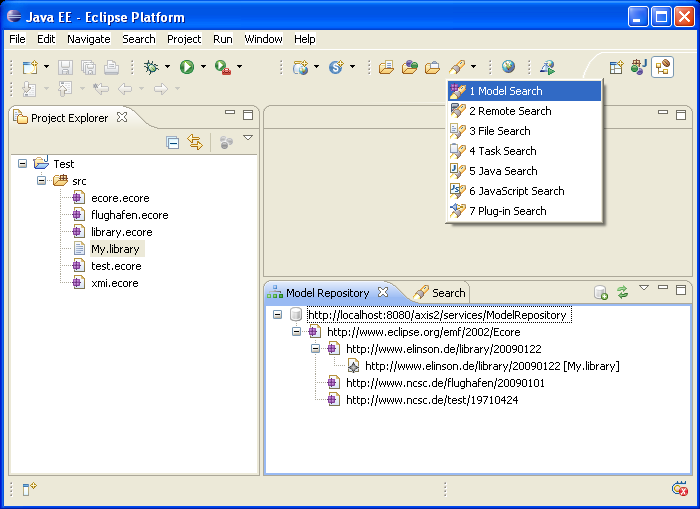
Task: Click the New wizard toolbar icon
Action: (30, 67)
